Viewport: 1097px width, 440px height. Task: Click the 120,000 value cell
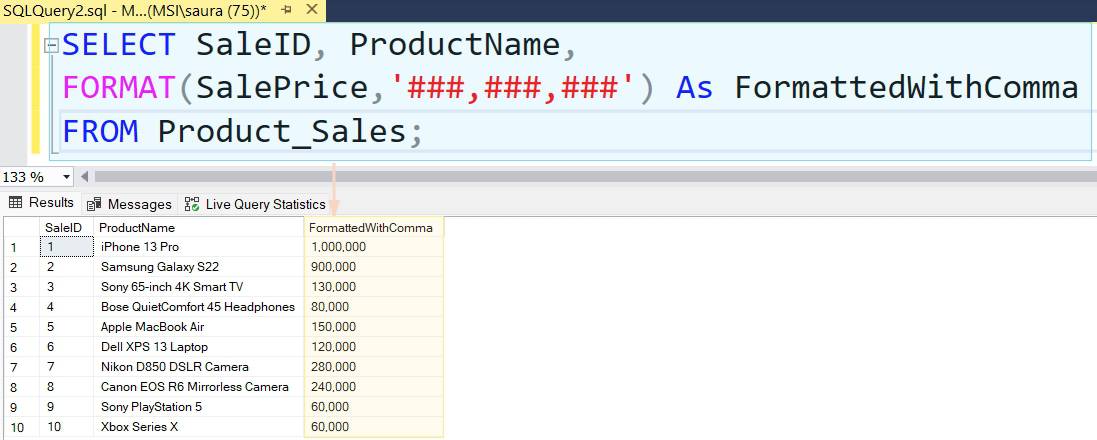coord(374,346)
